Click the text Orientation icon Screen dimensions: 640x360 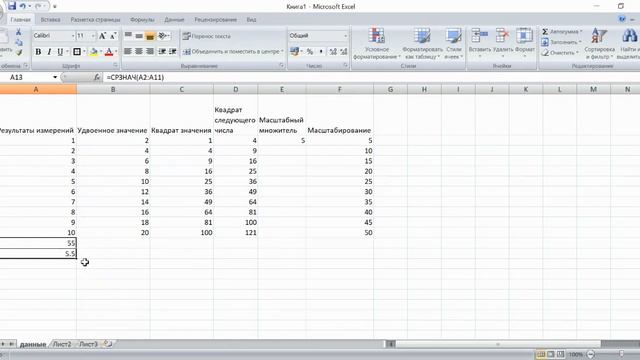tap(163, 36)
